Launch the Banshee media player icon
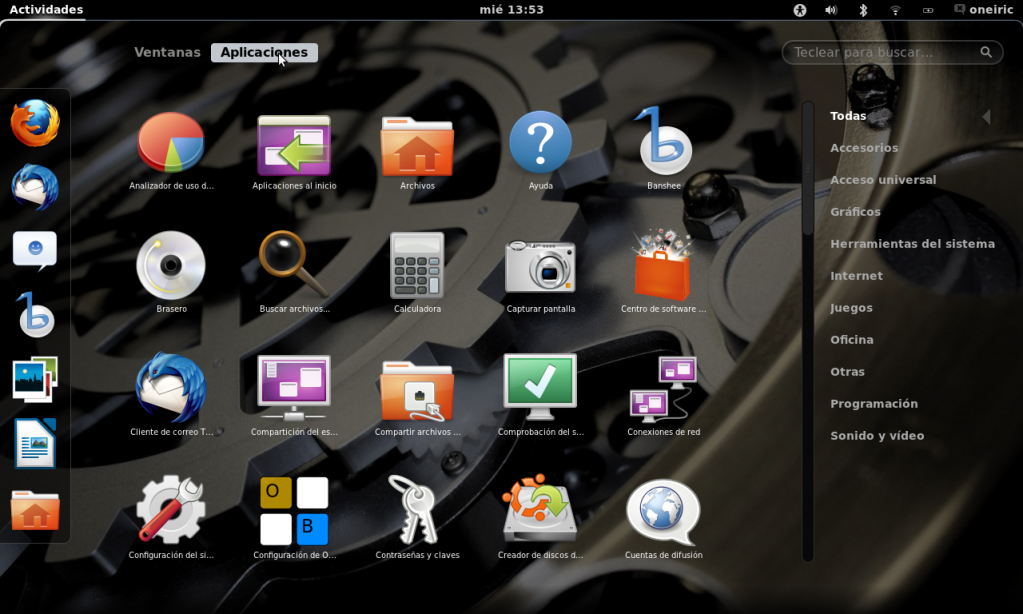The image size is (1023, 614). [663, 141]
